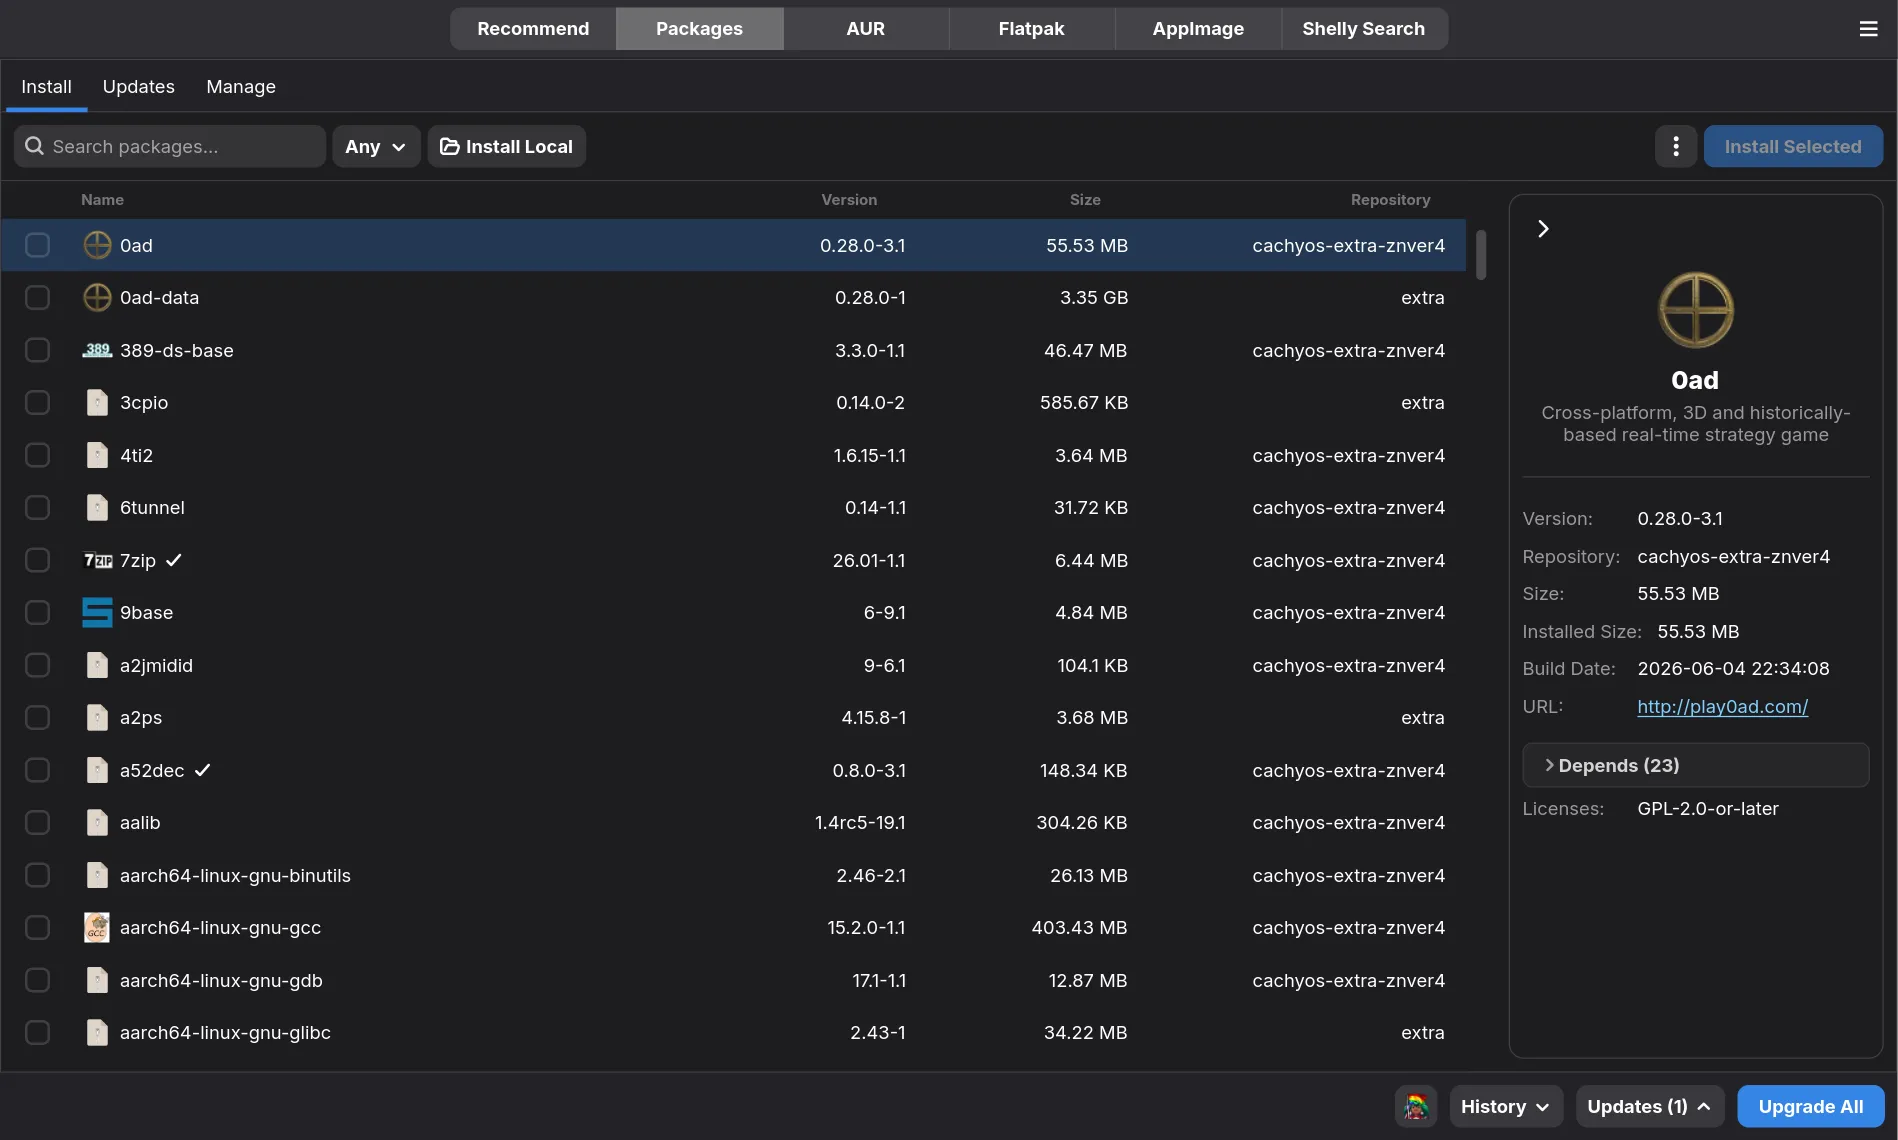
Task: Tick the 3cpio checkbox
Action: [37, 402]
